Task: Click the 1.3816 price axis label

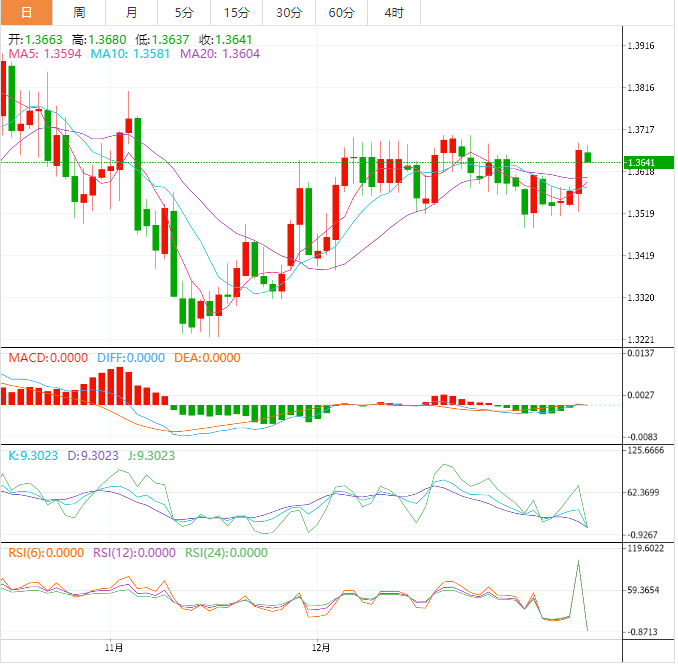Action: point(641,88)
